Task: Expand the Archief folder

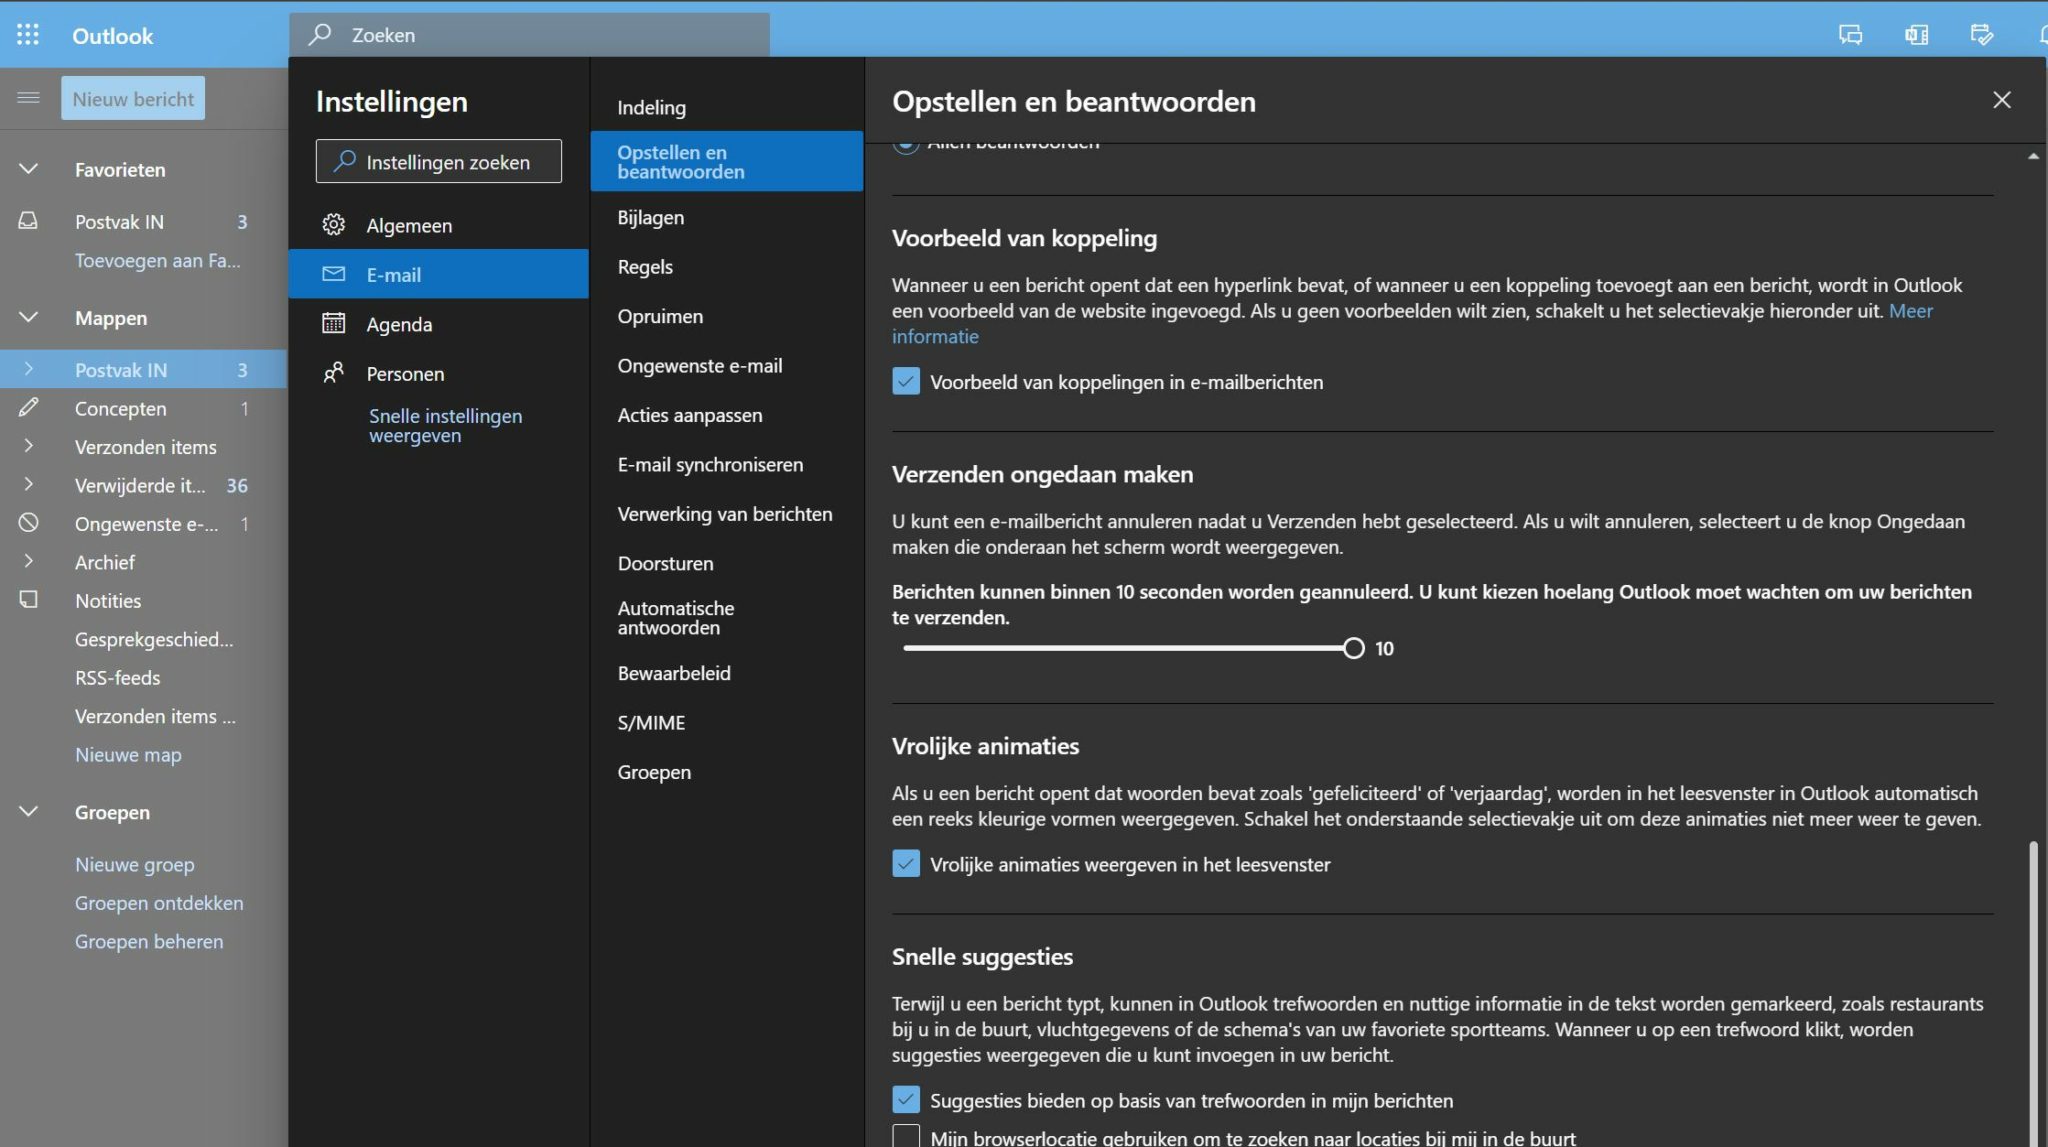Action: [x=27, y=561]
